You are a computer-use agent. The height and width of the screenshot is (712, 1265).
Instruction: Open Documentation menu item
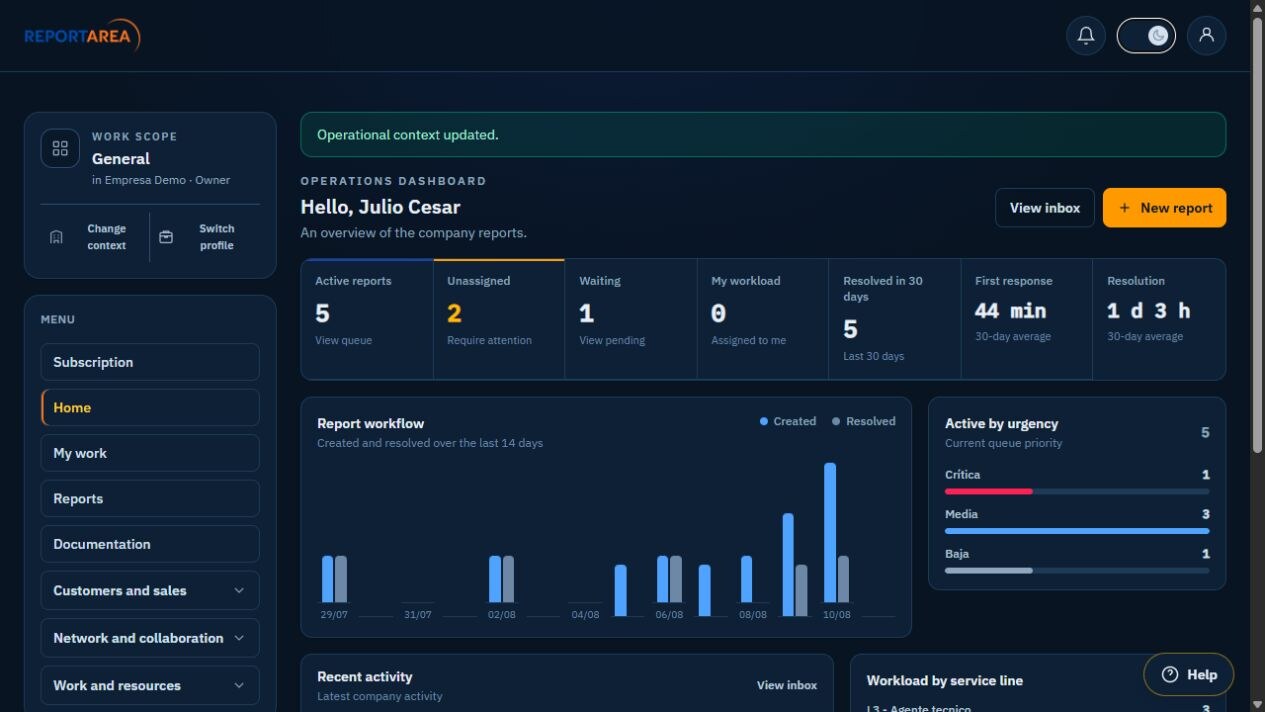pos(150,544)
